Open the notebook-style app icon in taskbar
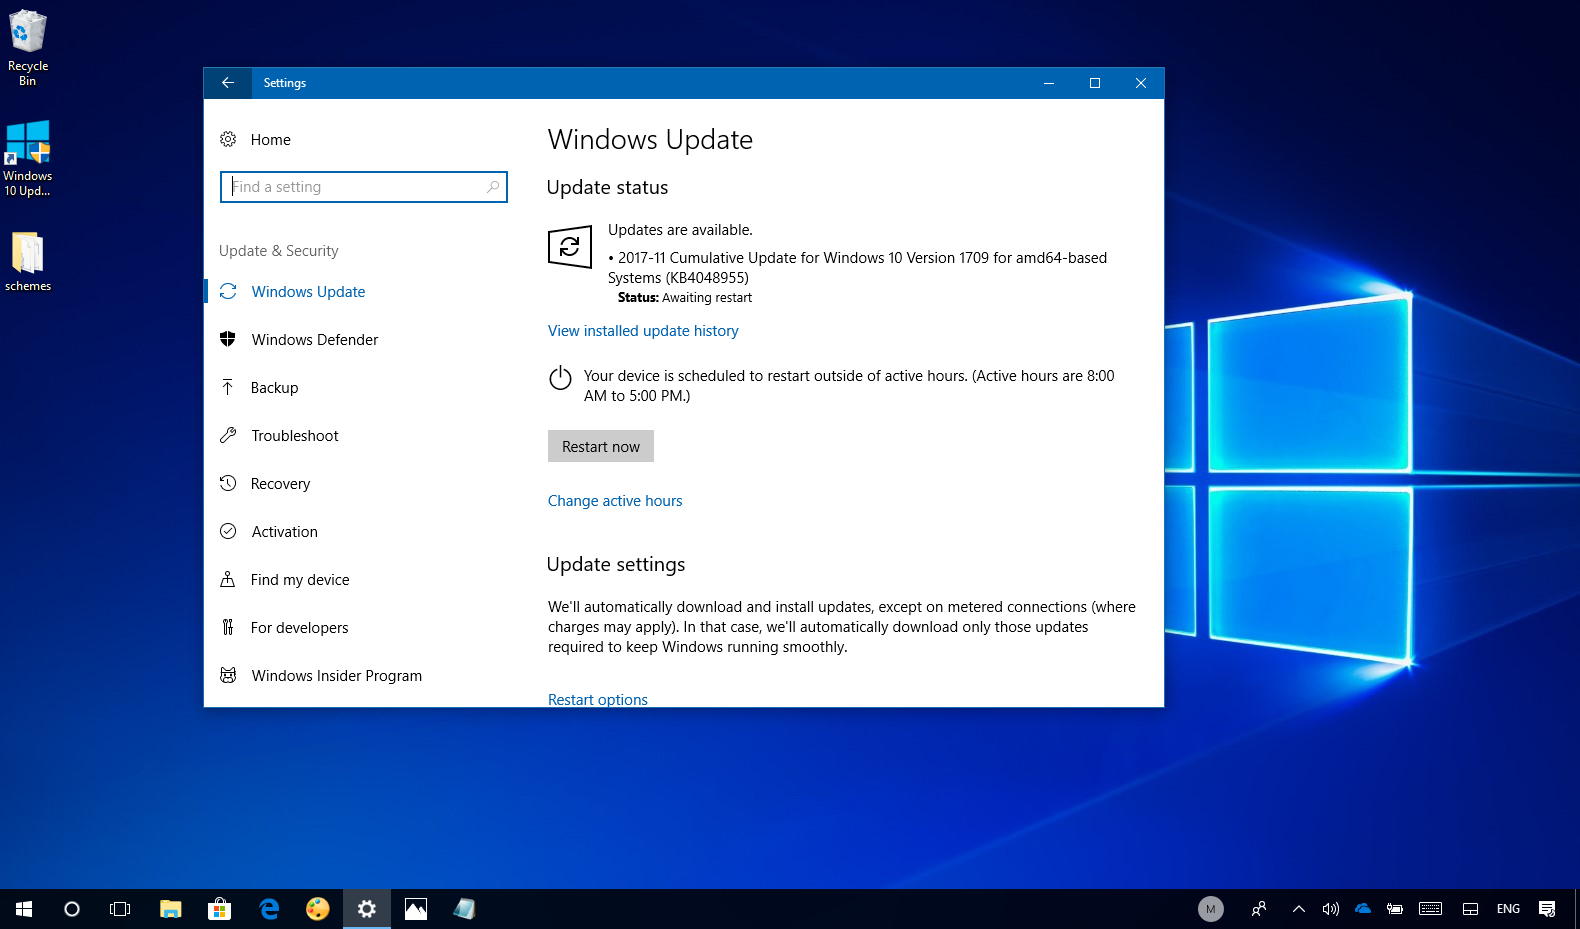Viewport: 1580px width, 929px height. pyautogui.click(x=464, y=909)
